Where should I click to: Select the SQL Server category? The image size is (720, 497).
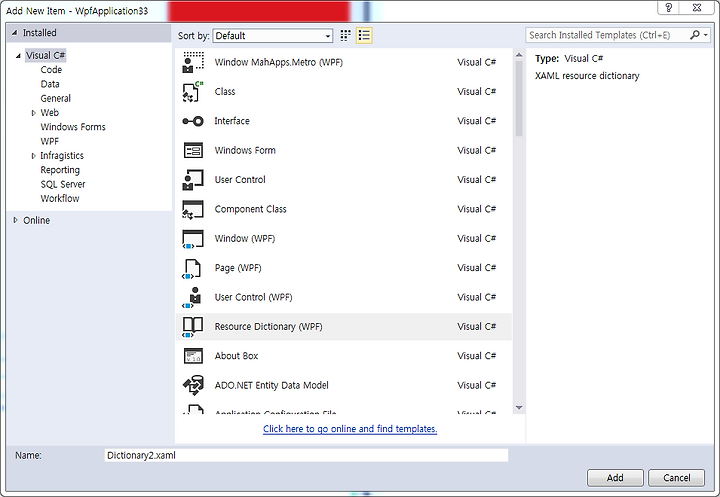pyautogui.click(x=63, y=184)
